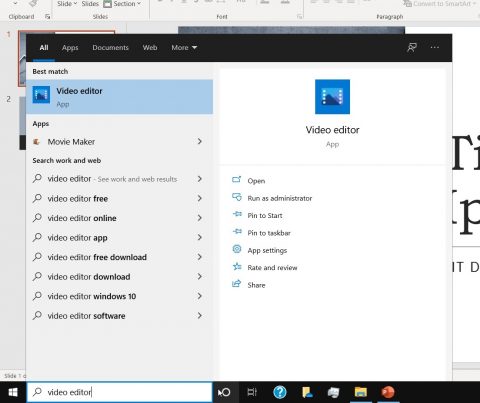Image resolution: width=480 pixels, height=403 pixels.
Task: Expand 'video editor' web results arrow
Action: pyautogui.click(x=200, y=179)
